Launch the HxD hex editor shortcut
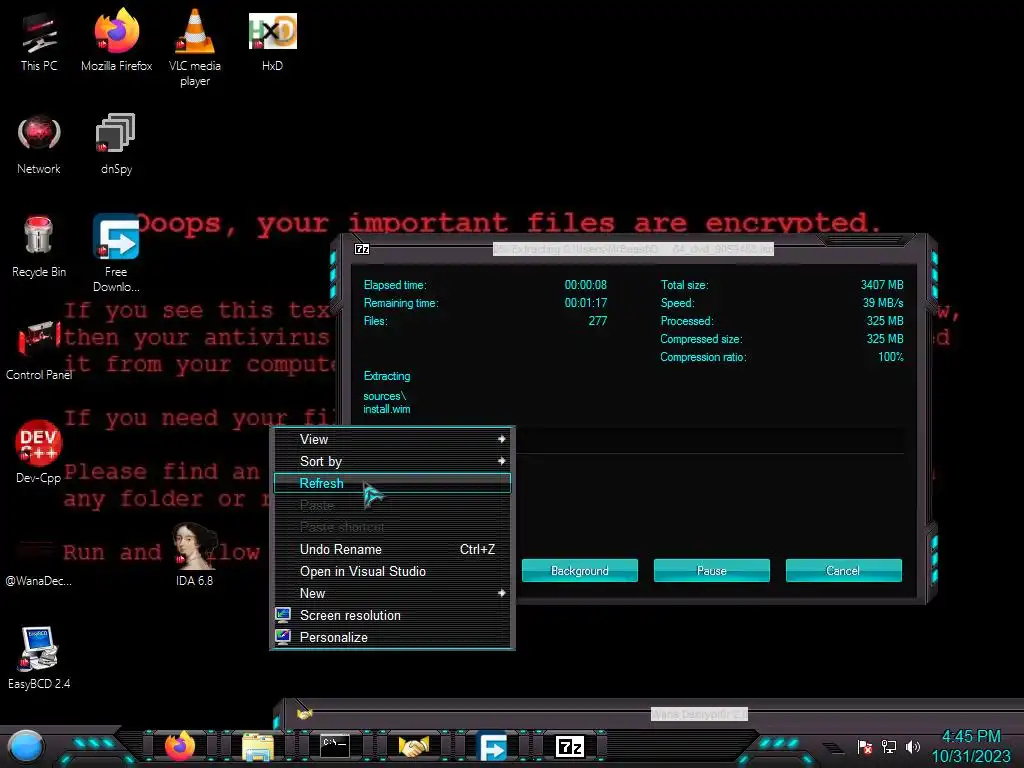This screenshot has height=768, width=1024. [x=272, y=41]
